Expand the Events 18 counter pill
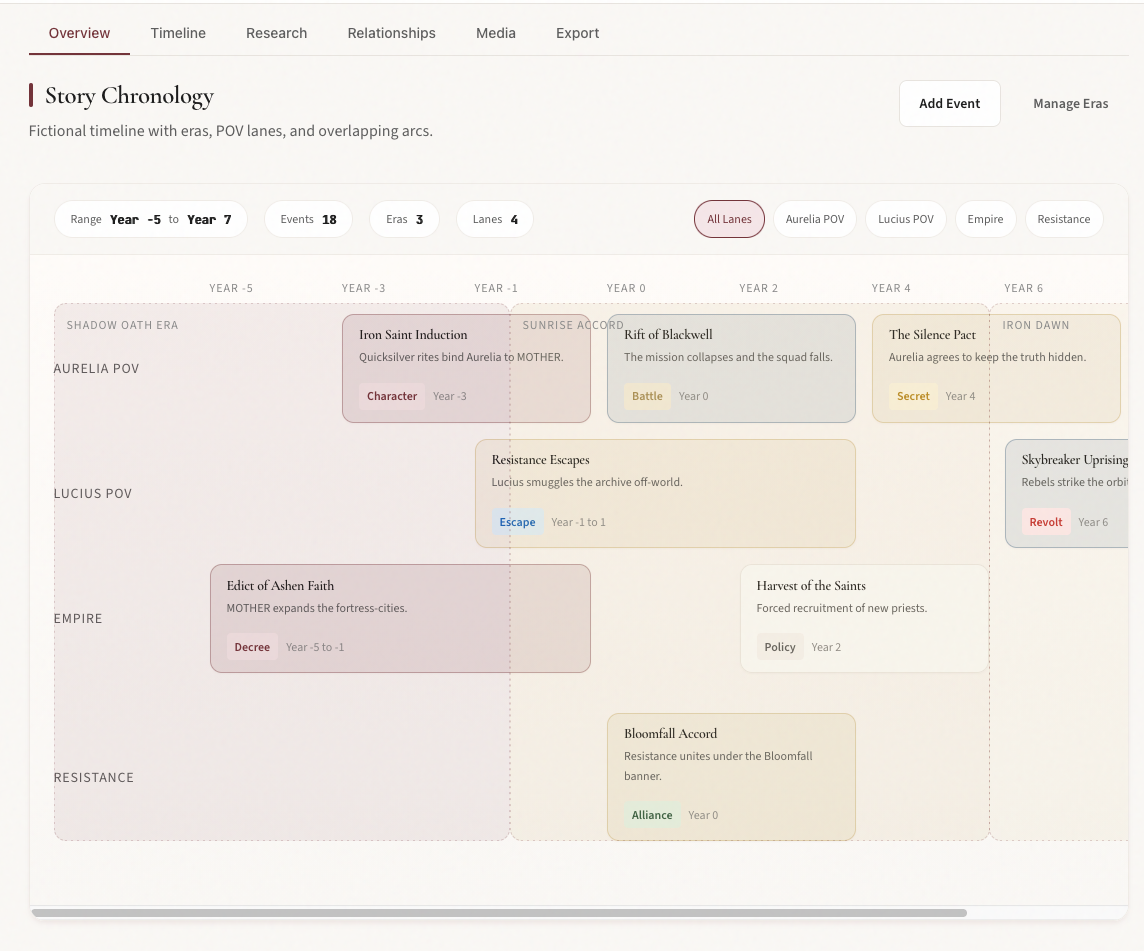The width and height of the screenshot is (1144, 951). pyautogui.click(x=308, y=218)
